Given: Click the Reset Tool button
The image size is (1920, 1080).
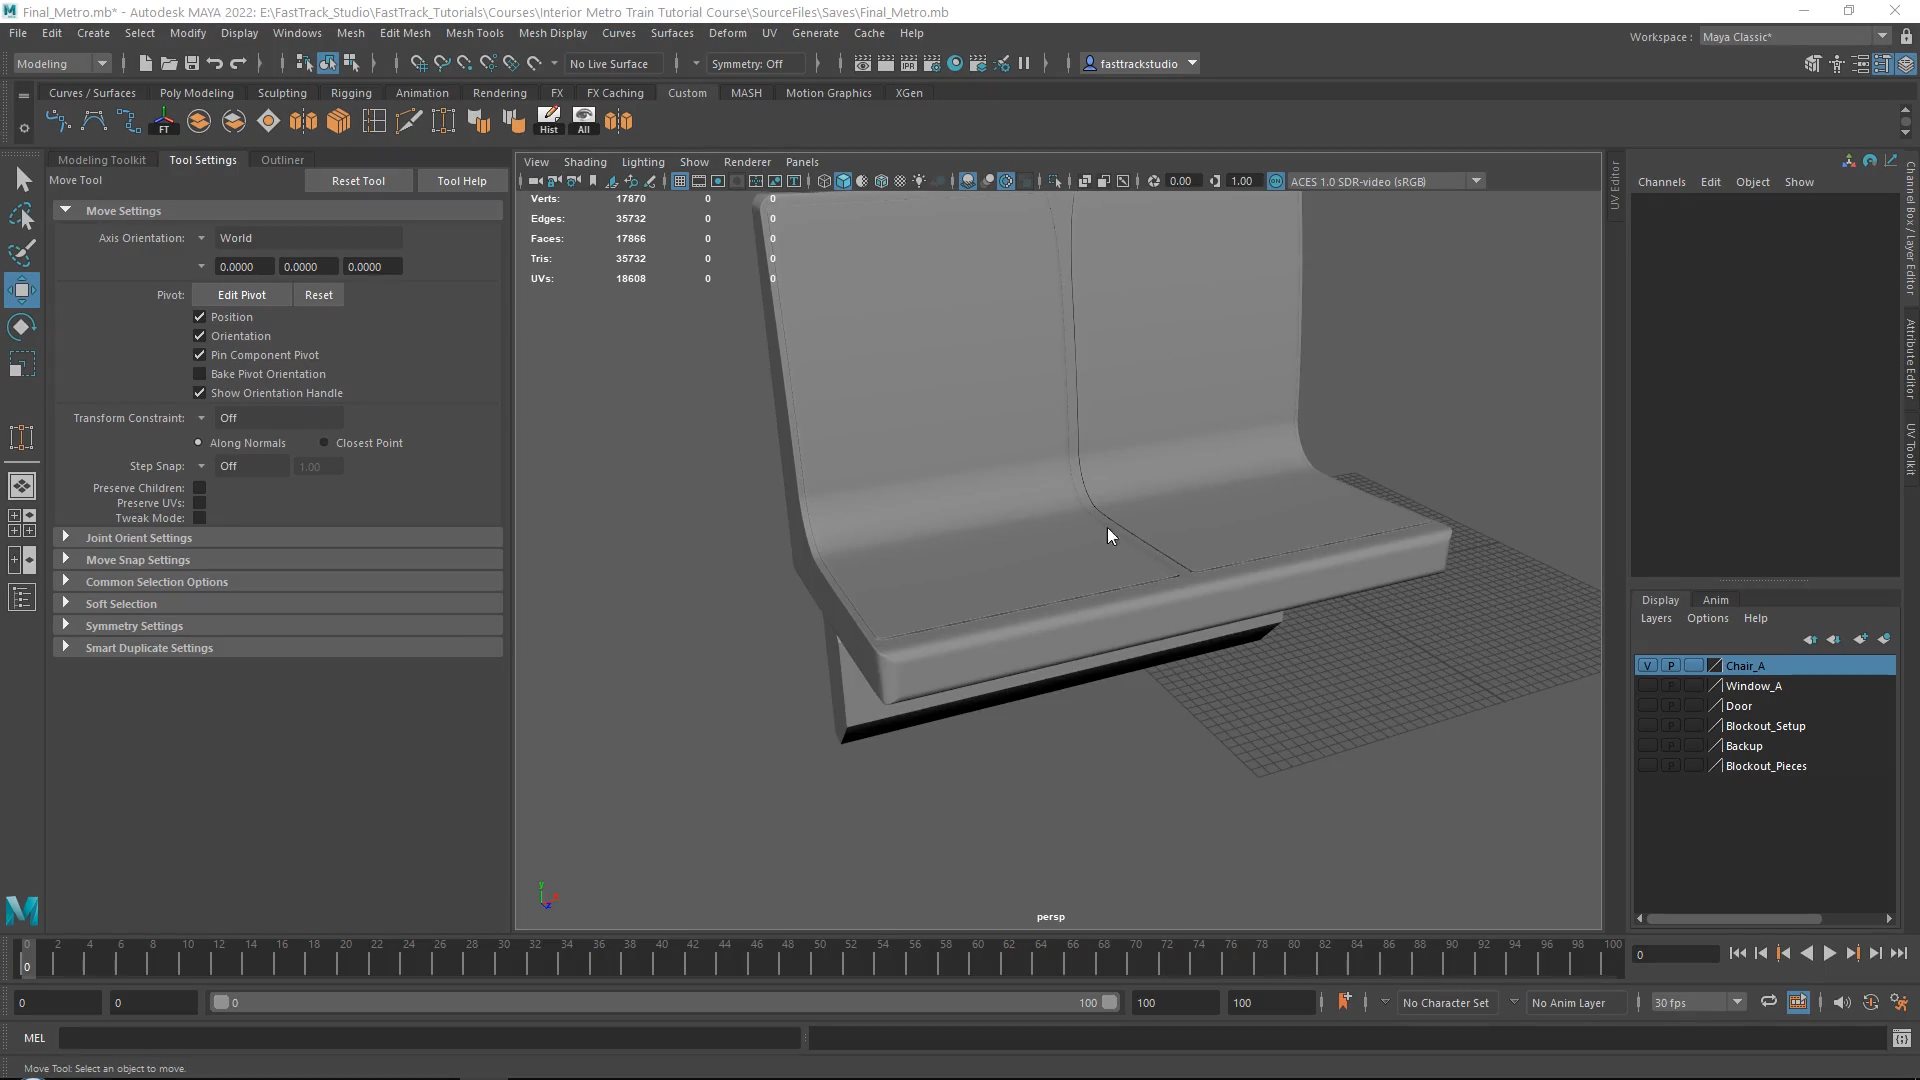Looking at the screenshot, I should click(358, 181).
